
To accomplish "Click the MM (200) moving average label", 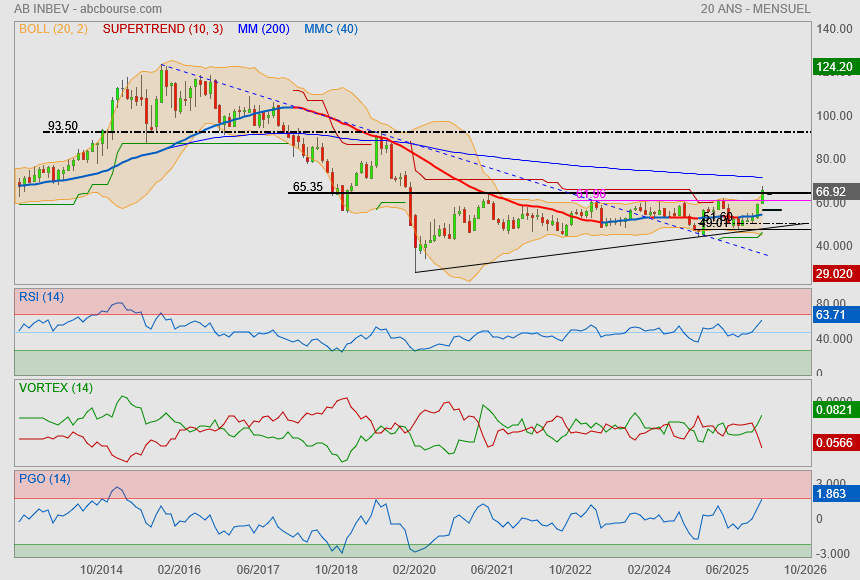I will click(263, 29).
